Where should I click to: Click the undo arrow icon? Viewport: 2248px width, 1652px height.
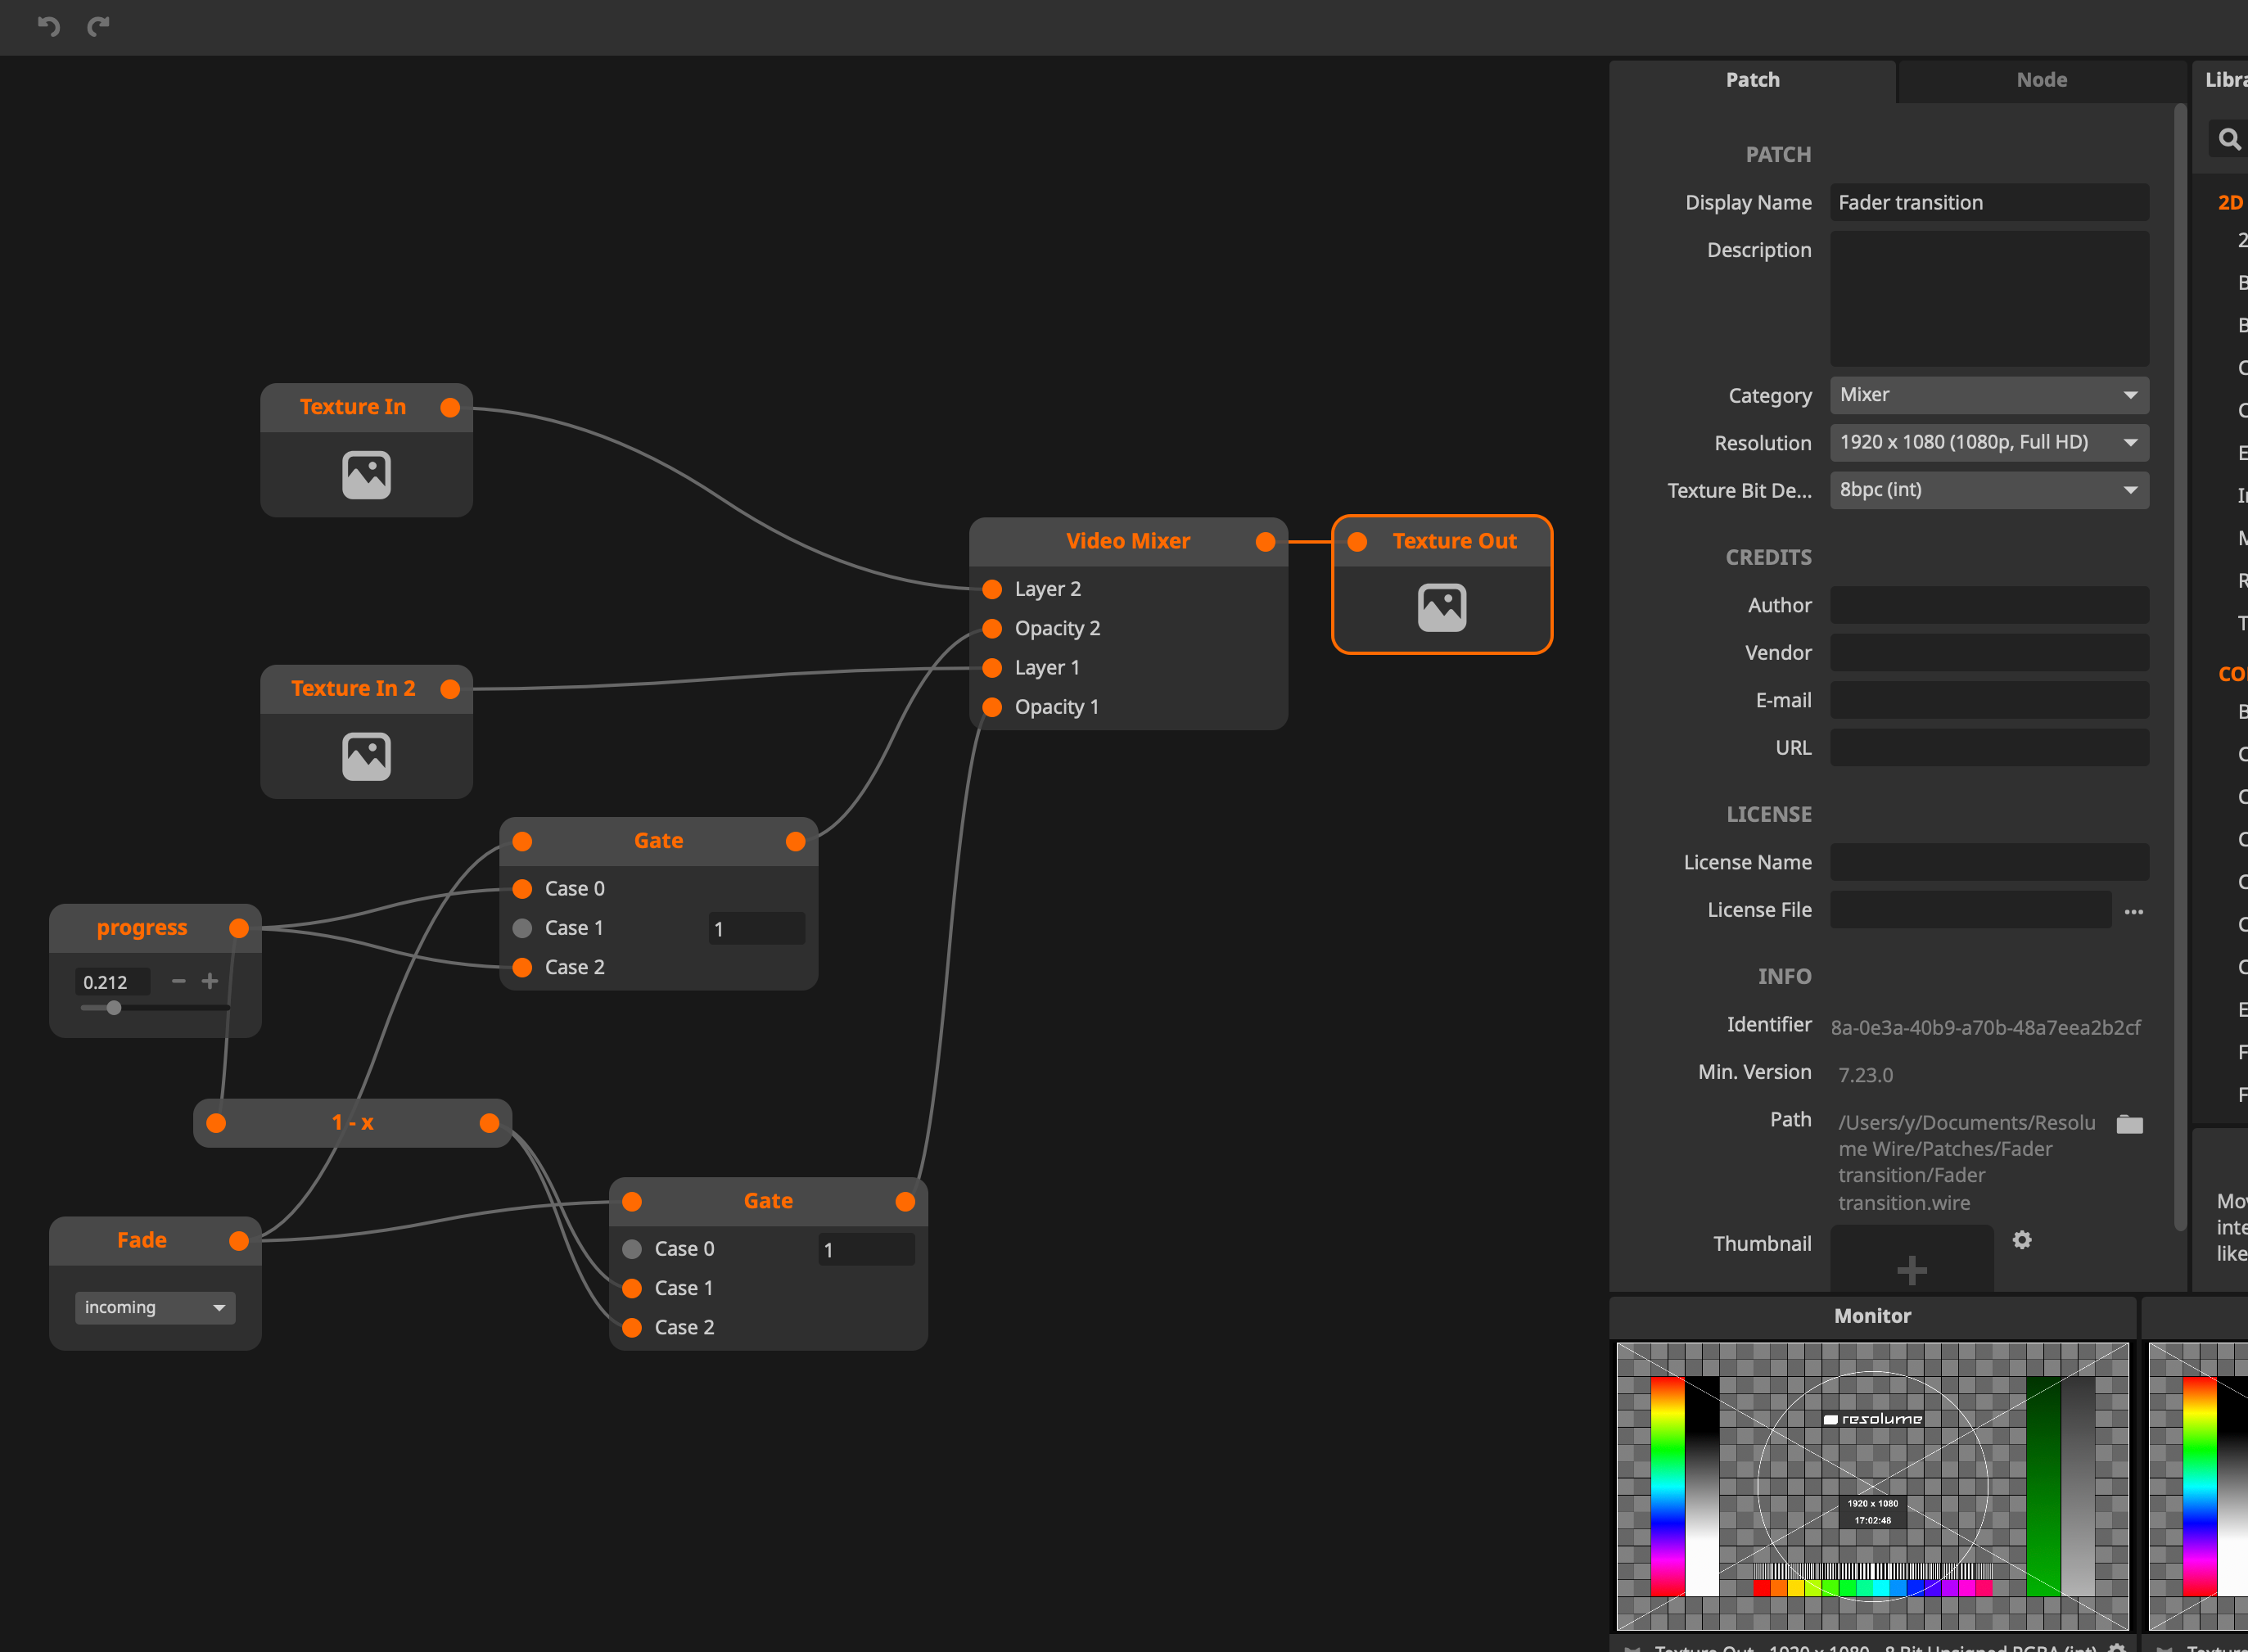48,26
